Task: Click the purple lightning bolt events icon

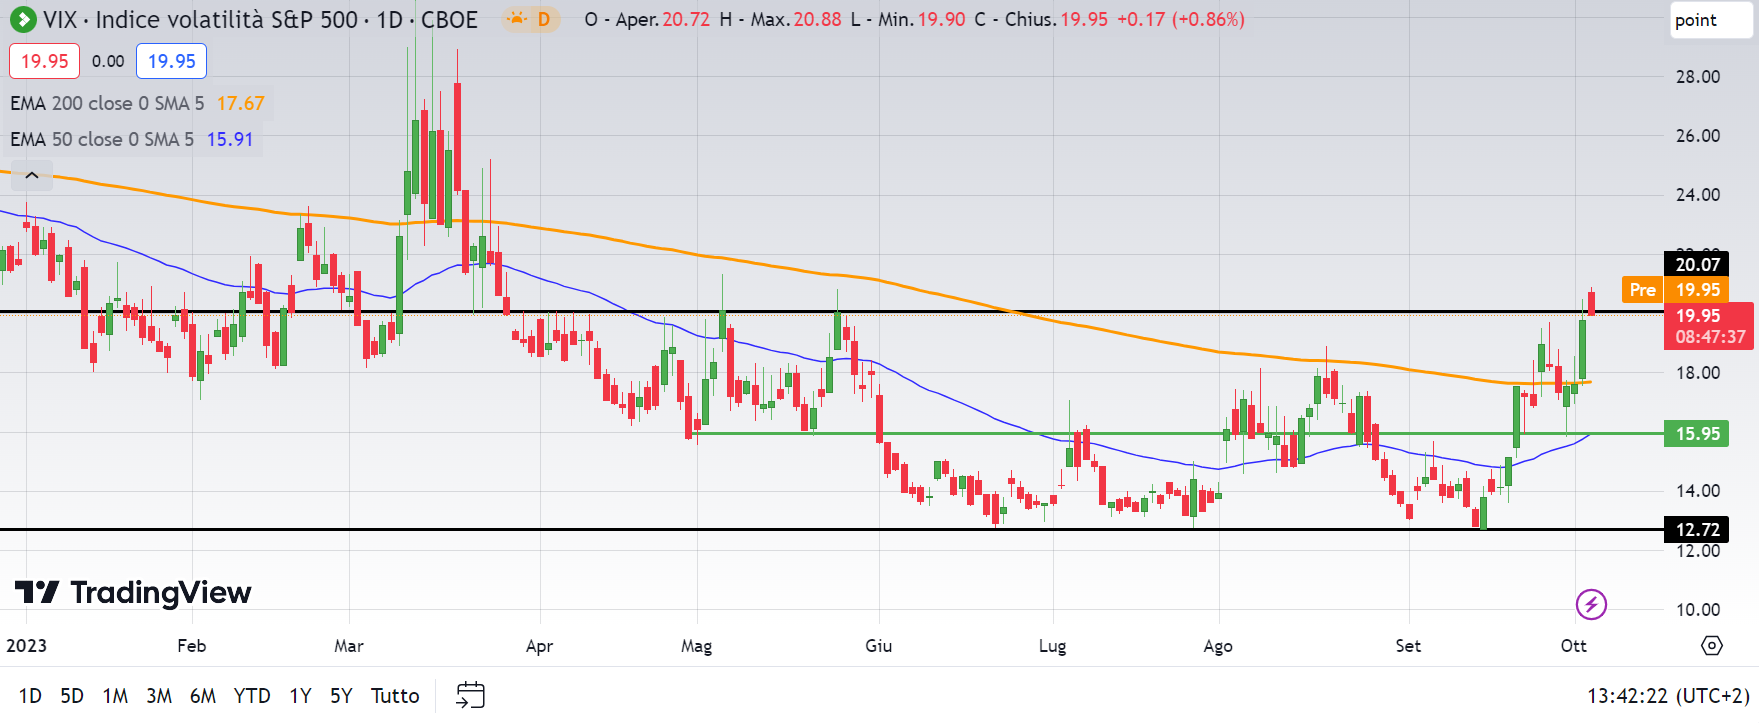Action: tap(1591, 604)
